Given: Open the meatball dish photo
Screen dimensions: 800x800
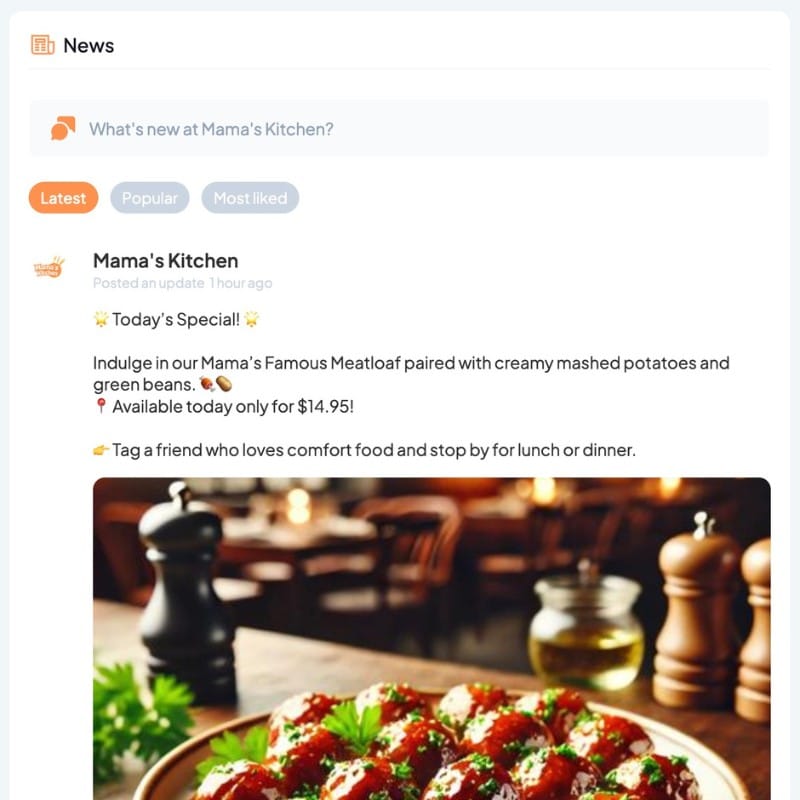Looking at the screenshot, I should (x=432, y=638).
